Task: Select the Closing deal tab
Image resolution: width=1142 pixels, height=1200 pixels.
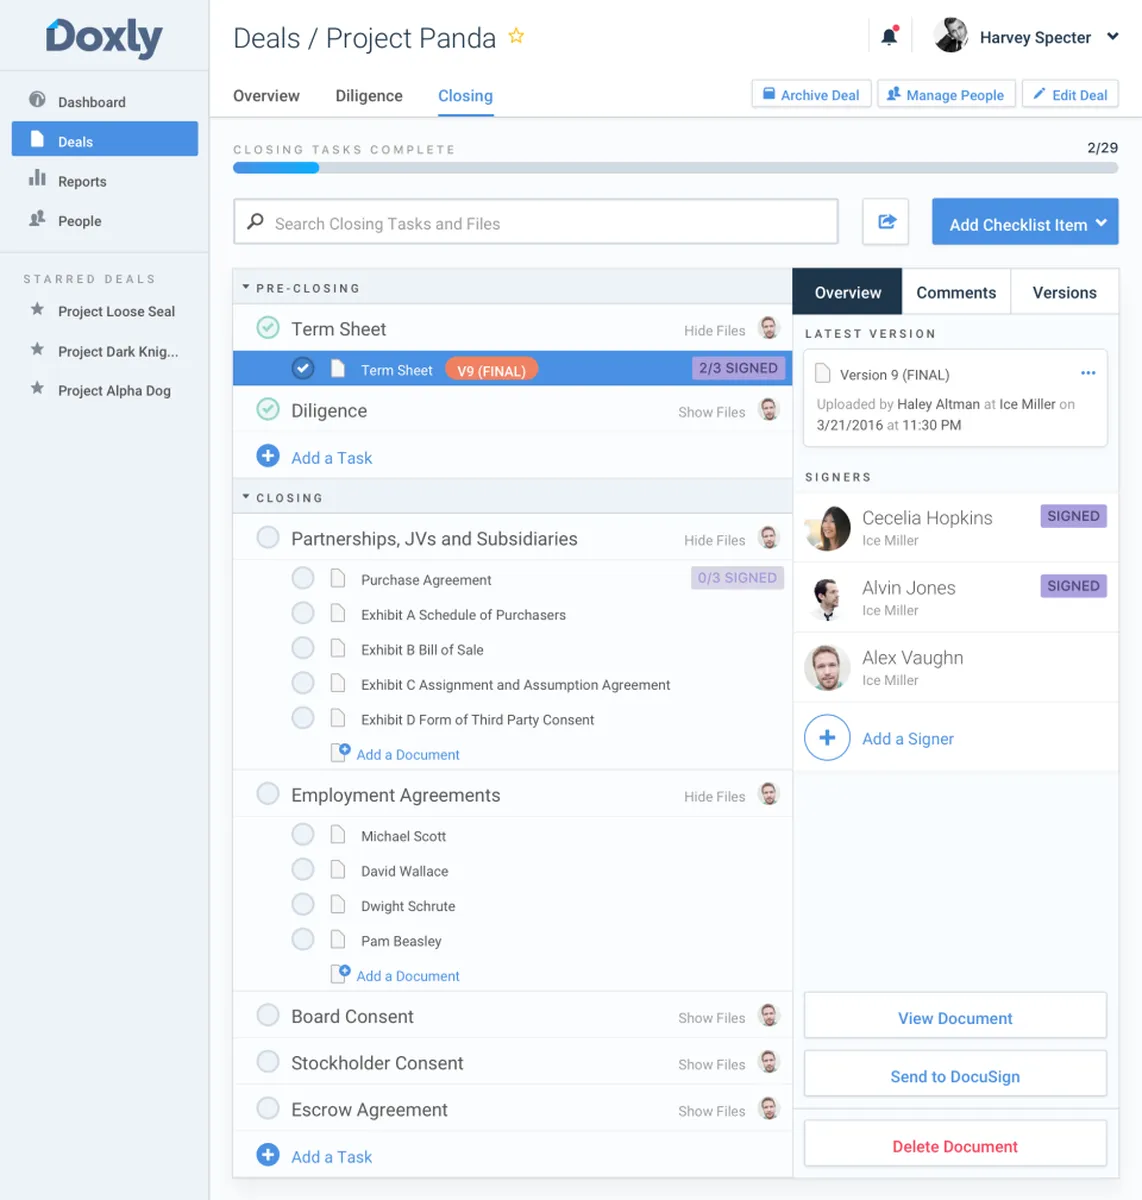Action: click(x=465, y=96)
